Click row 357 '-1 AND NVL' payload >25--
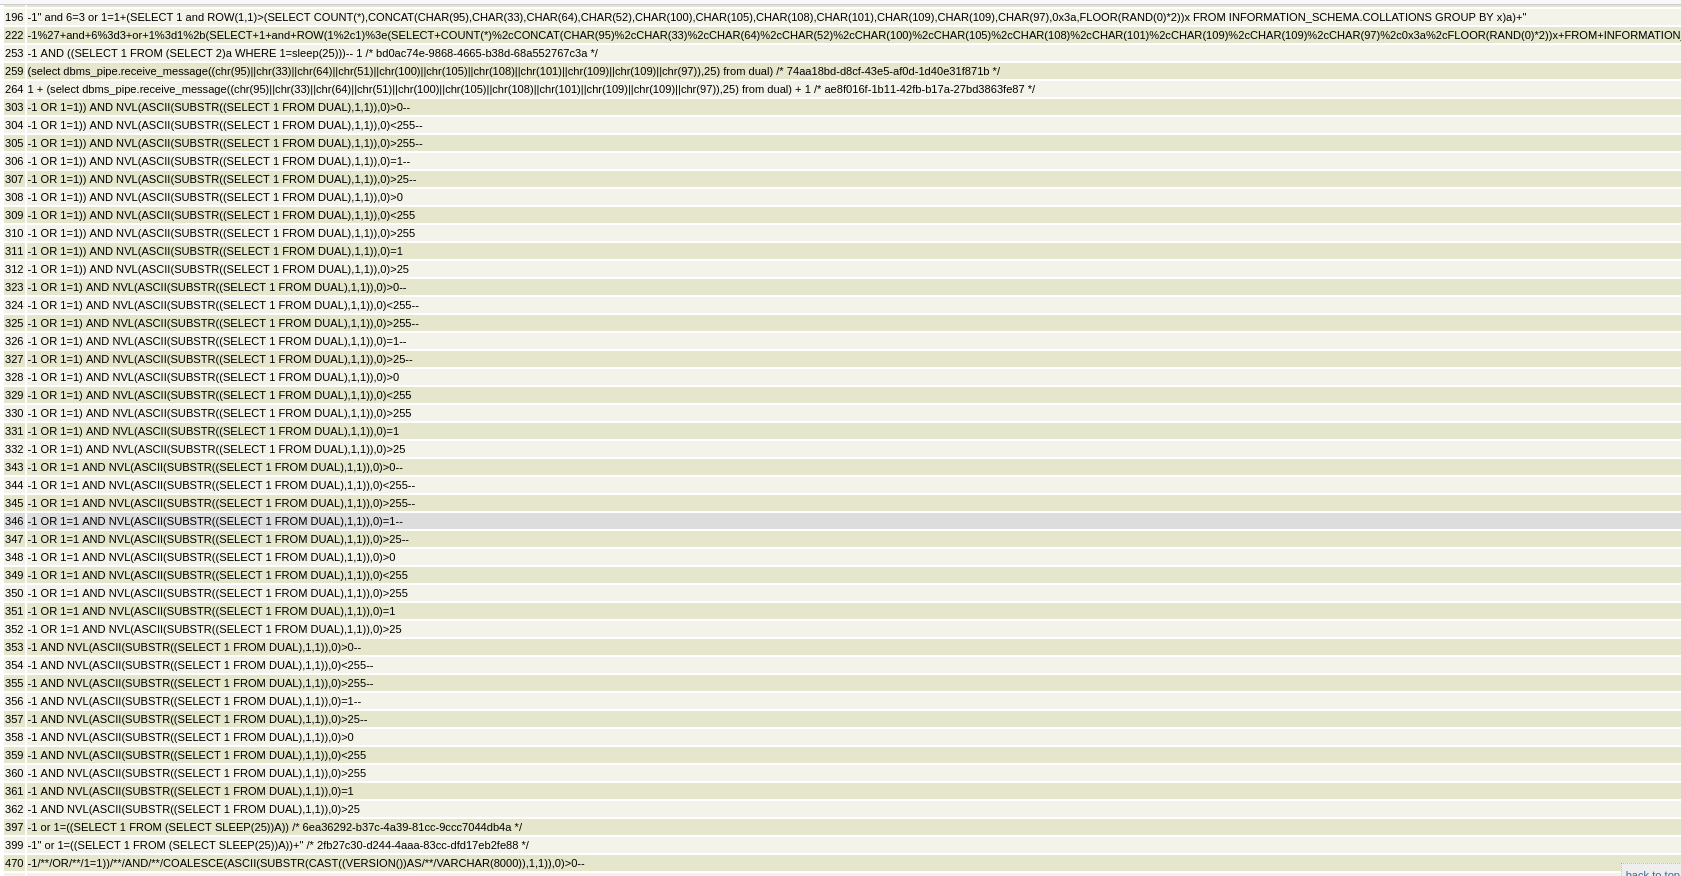1681x876 pixels. point(197,719)
